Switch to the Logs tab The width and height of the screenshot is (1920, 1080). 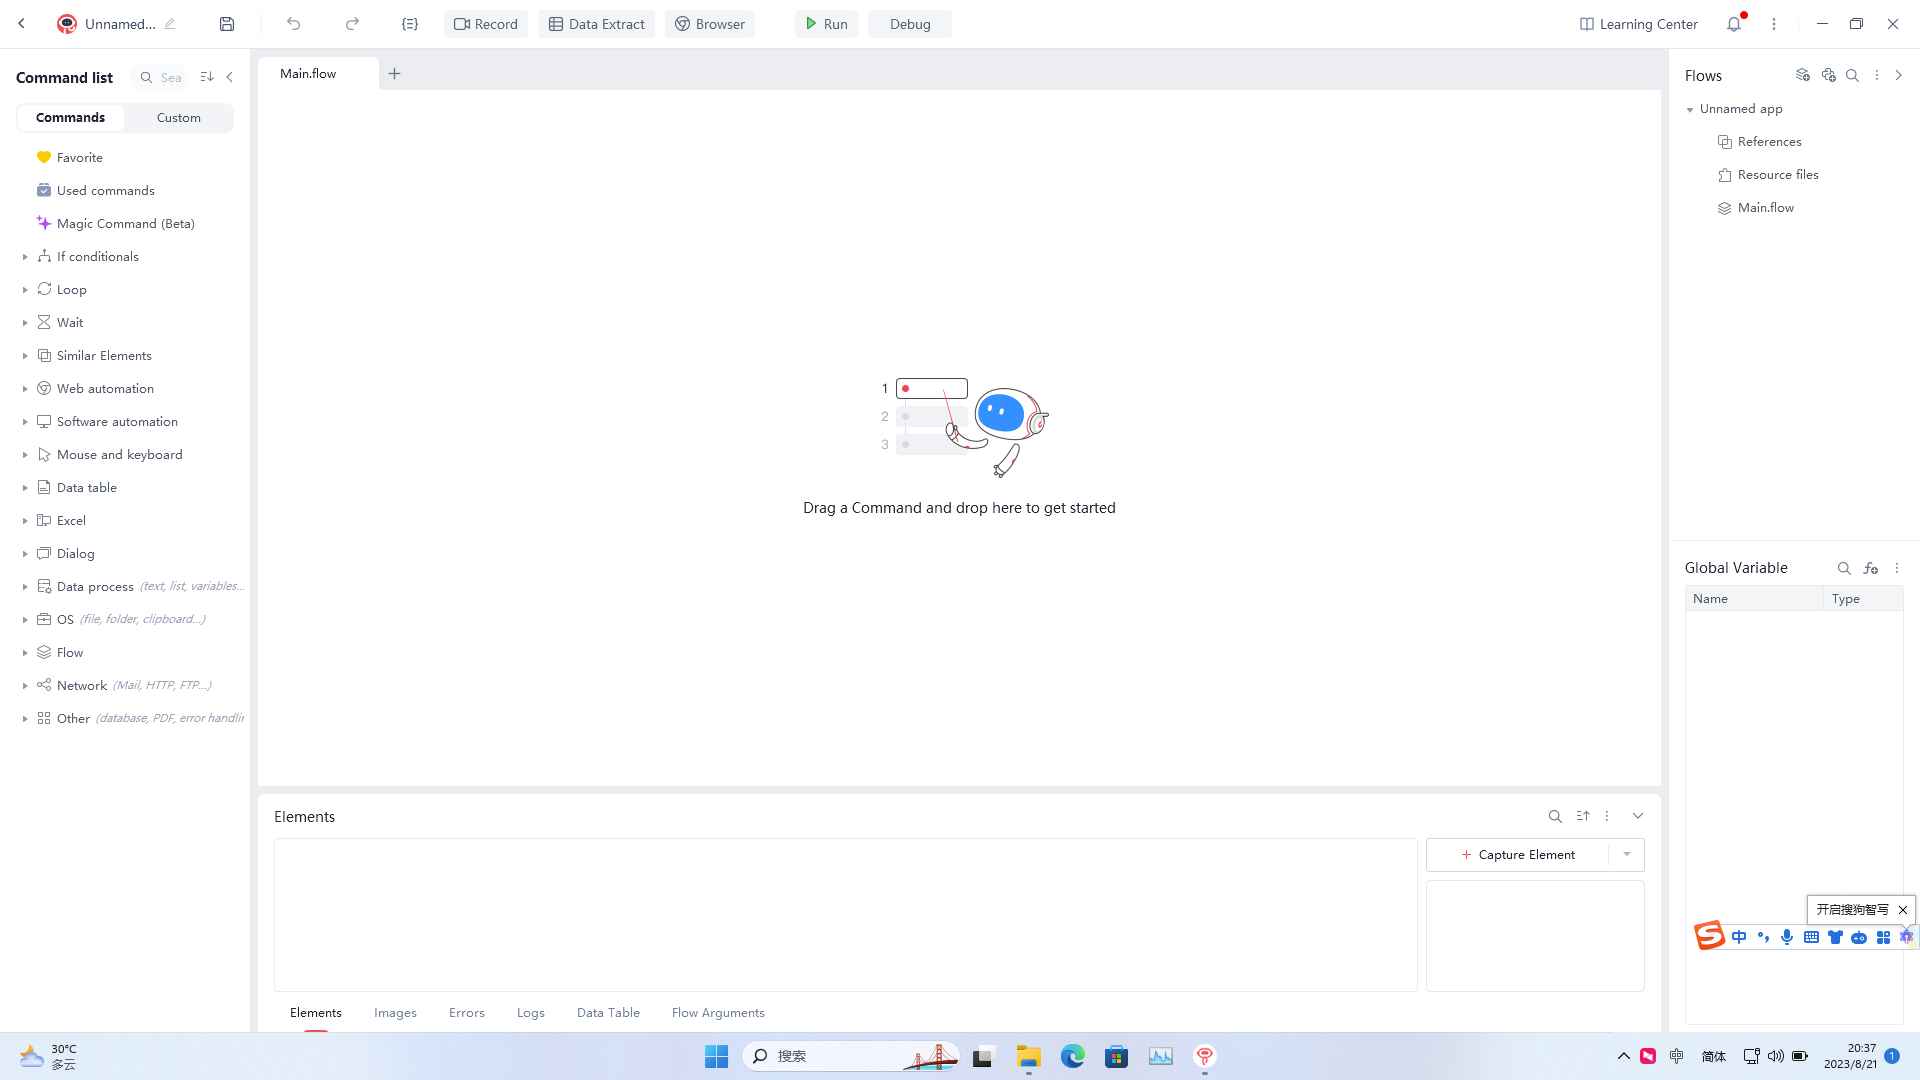531,1013
